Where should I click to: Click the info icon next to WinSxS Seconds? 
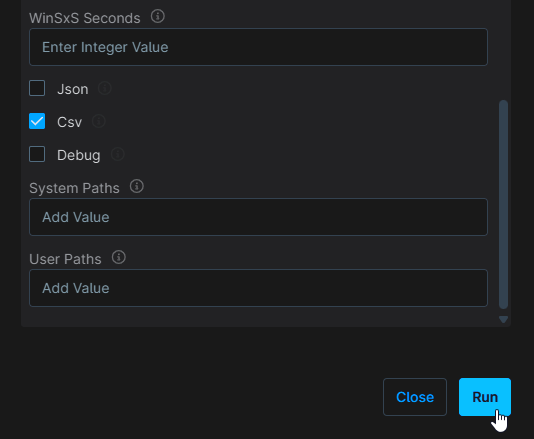pos(158,16)
